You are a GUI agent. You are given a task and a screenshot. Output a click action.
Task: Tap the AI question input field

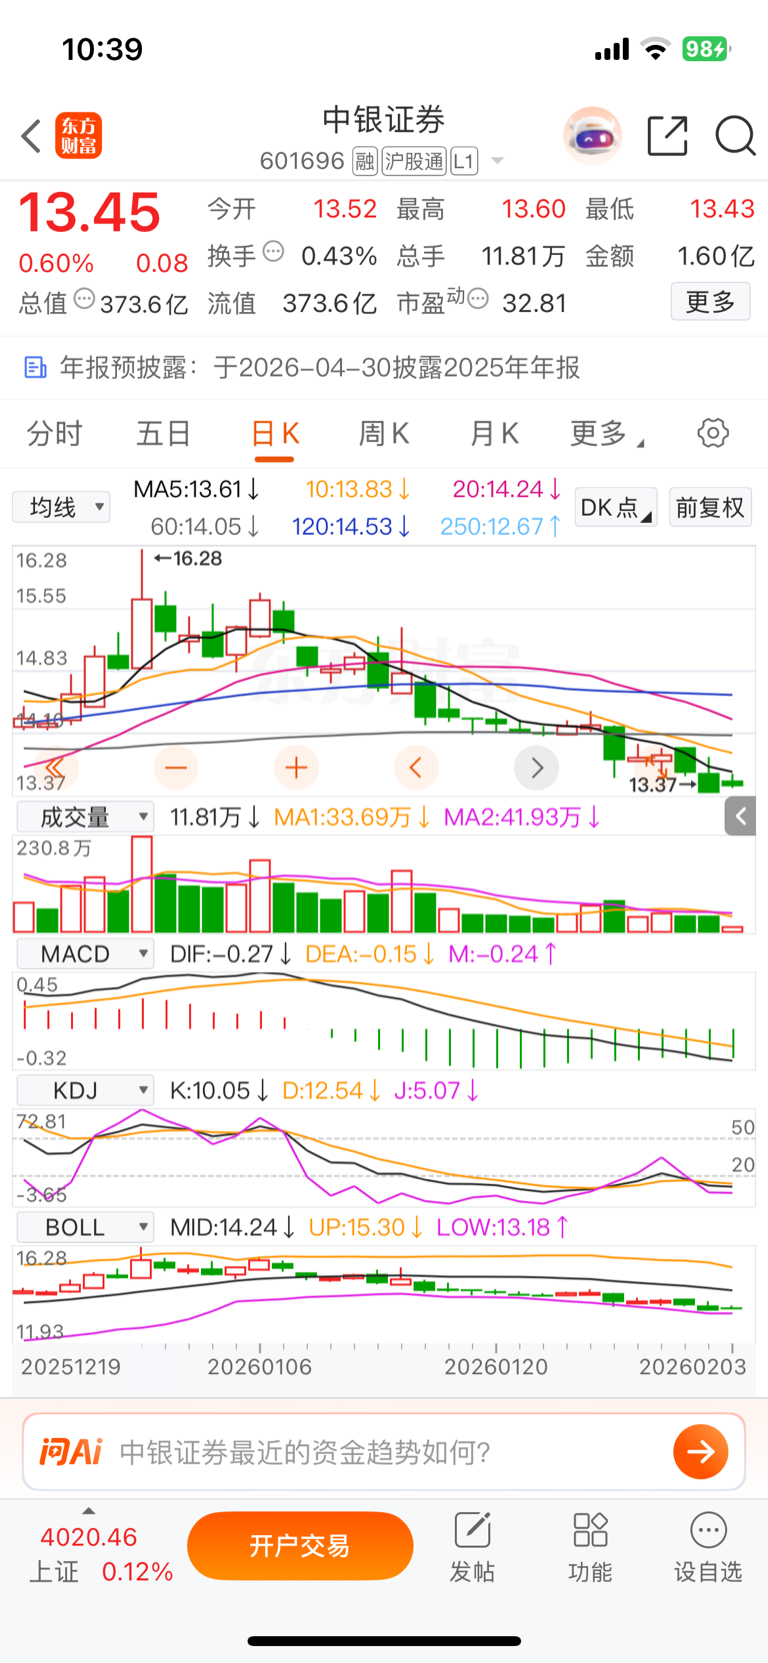click(x=384, y=1451)
